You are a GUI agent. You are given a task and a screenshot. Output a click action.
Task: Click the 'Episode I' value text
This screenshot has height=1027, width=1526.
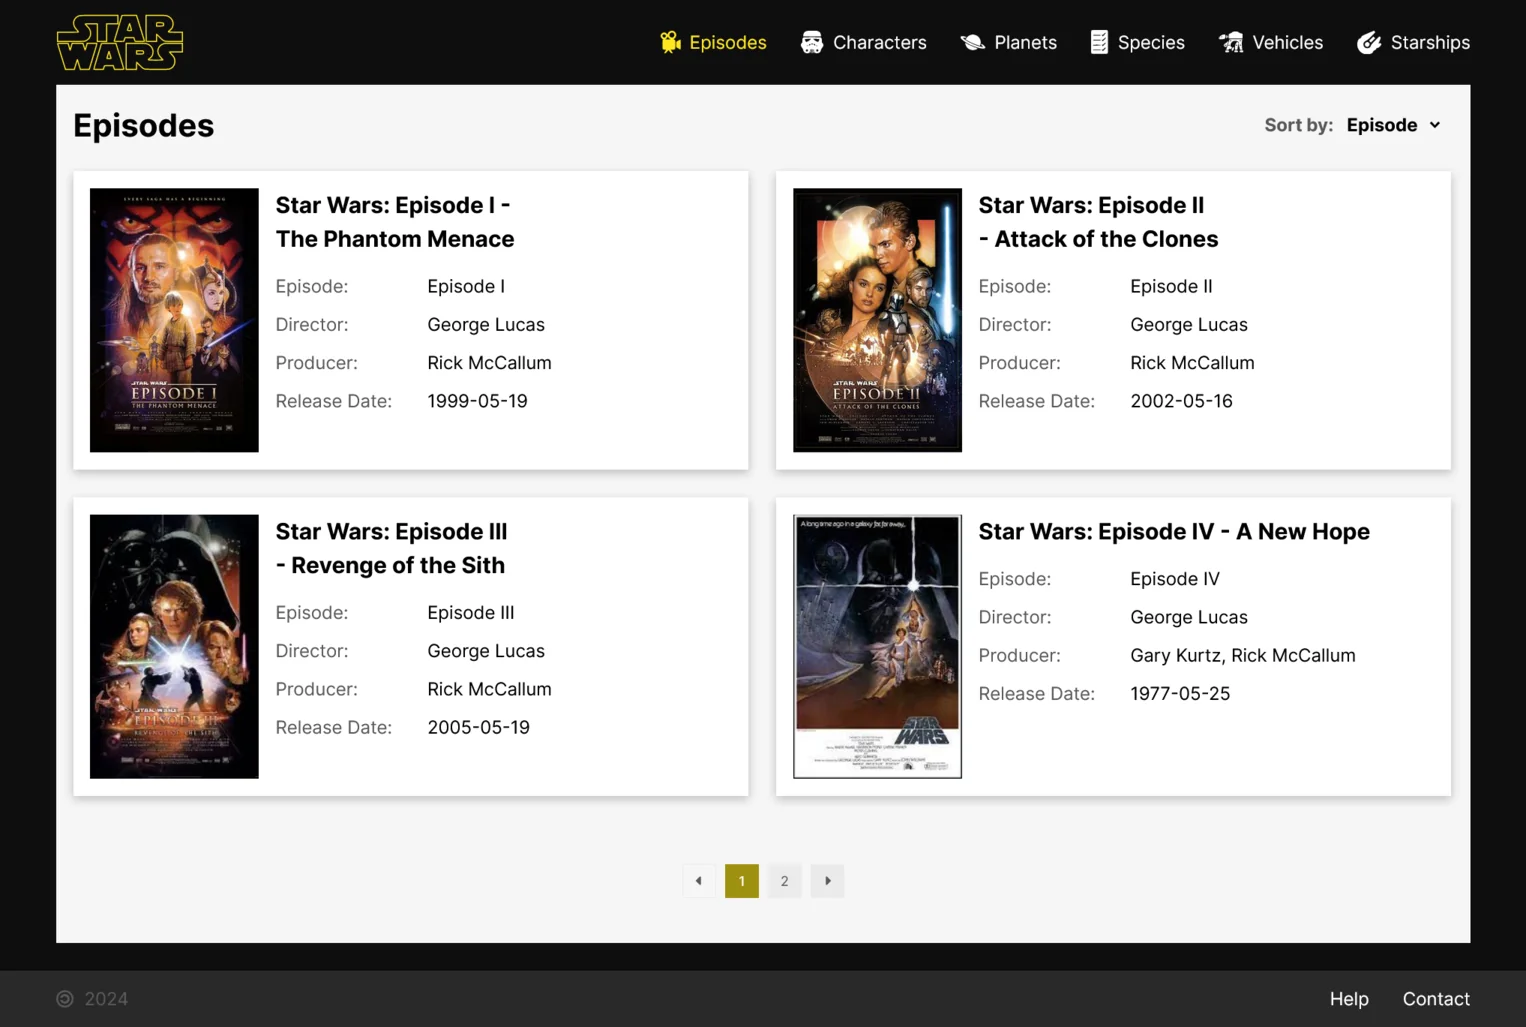tap(466, 286)
